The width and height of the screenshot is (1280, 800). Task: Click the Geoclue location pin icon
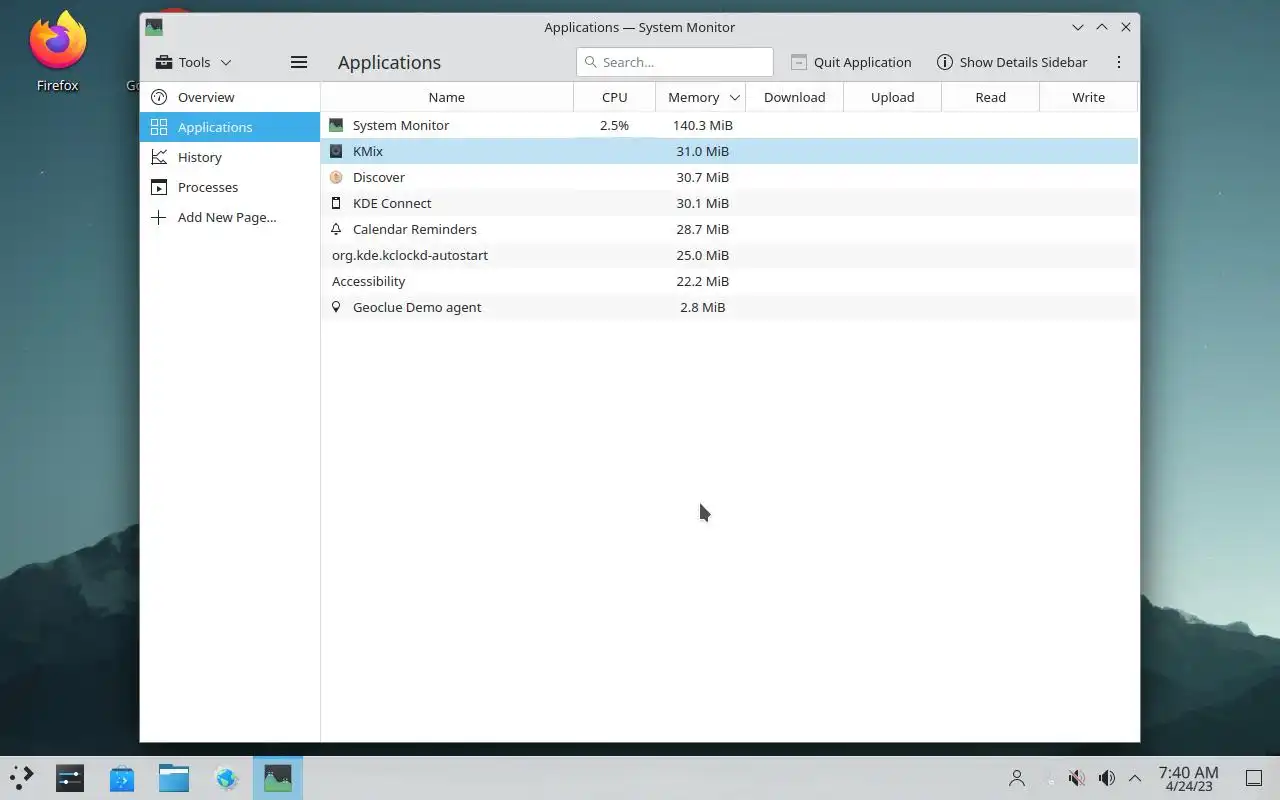coord(336,307)
